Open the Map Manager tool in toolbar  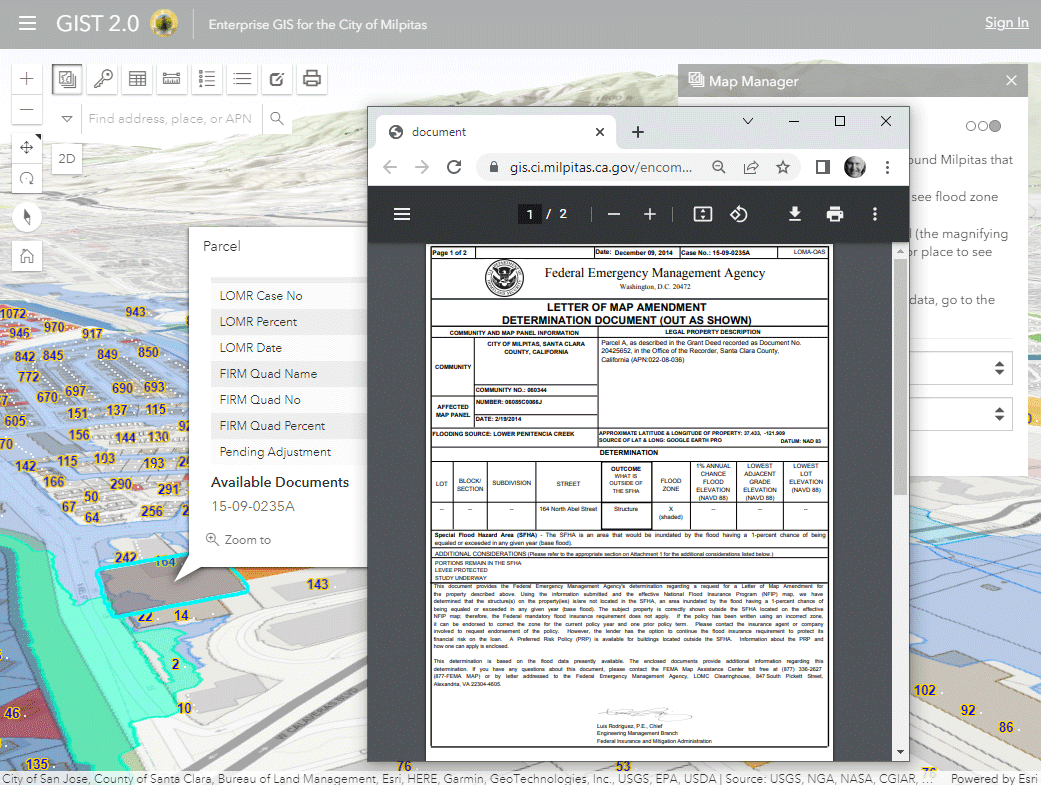click(66, 79)
